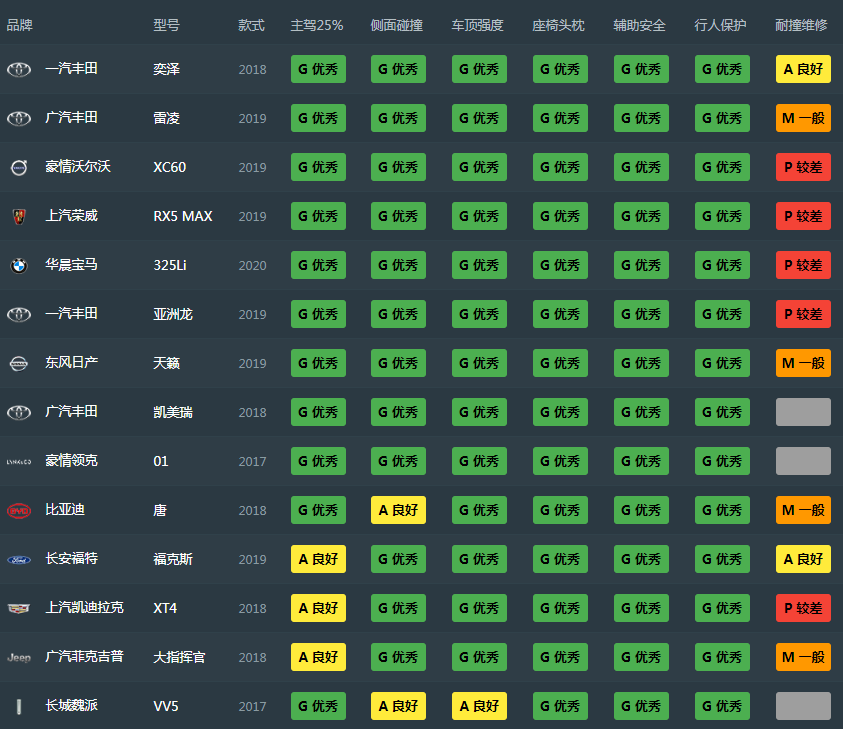Click the WEY logo beside 长城魏派
The width and height of the screenshot is (843, 729).
tap(19, 706)
